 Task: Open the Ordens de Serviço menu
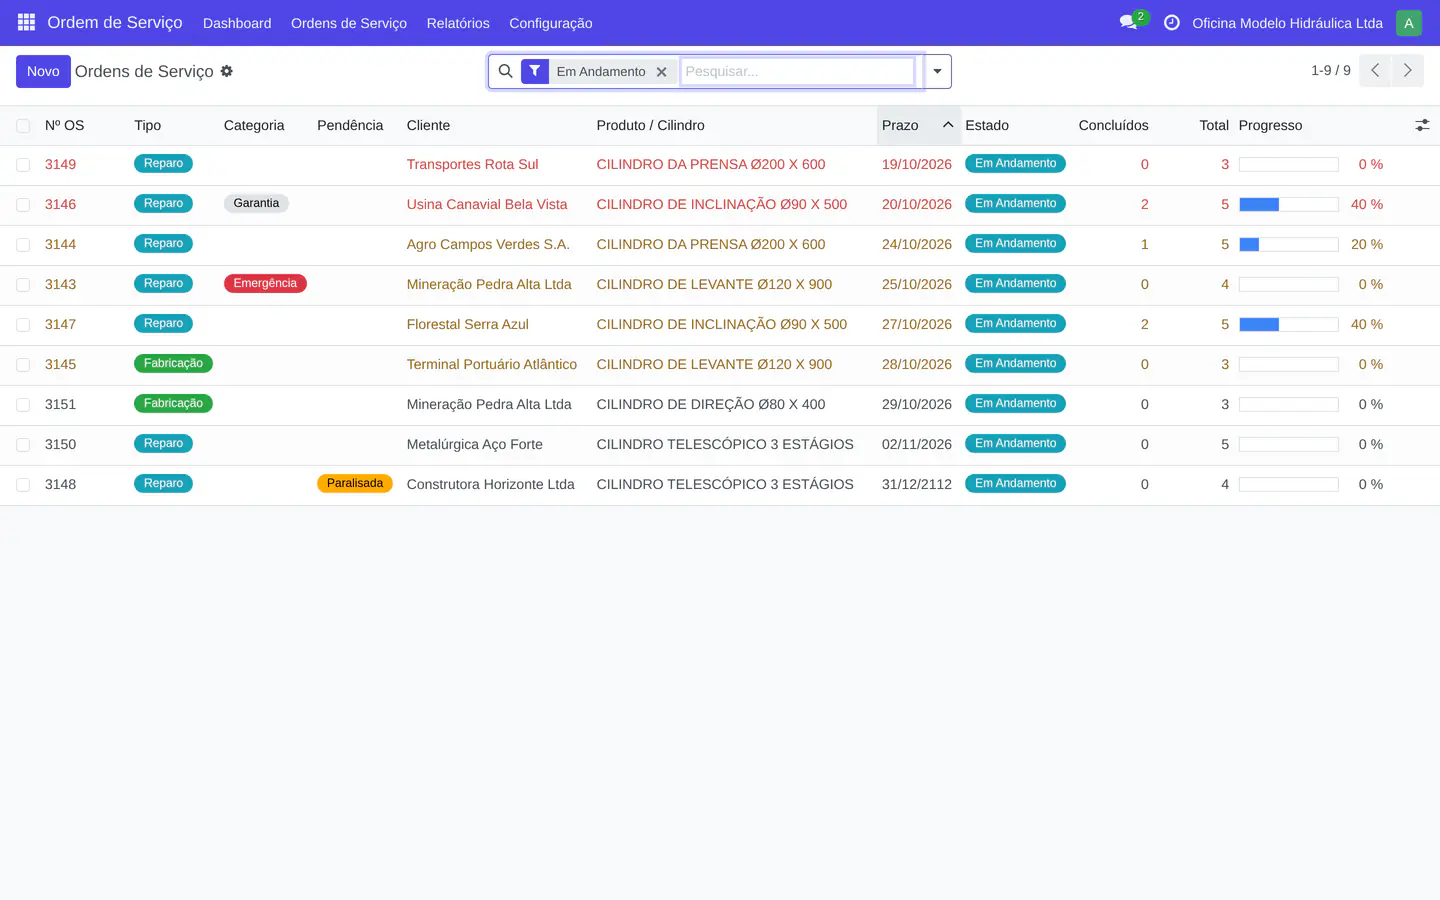(x=349, y=23)
